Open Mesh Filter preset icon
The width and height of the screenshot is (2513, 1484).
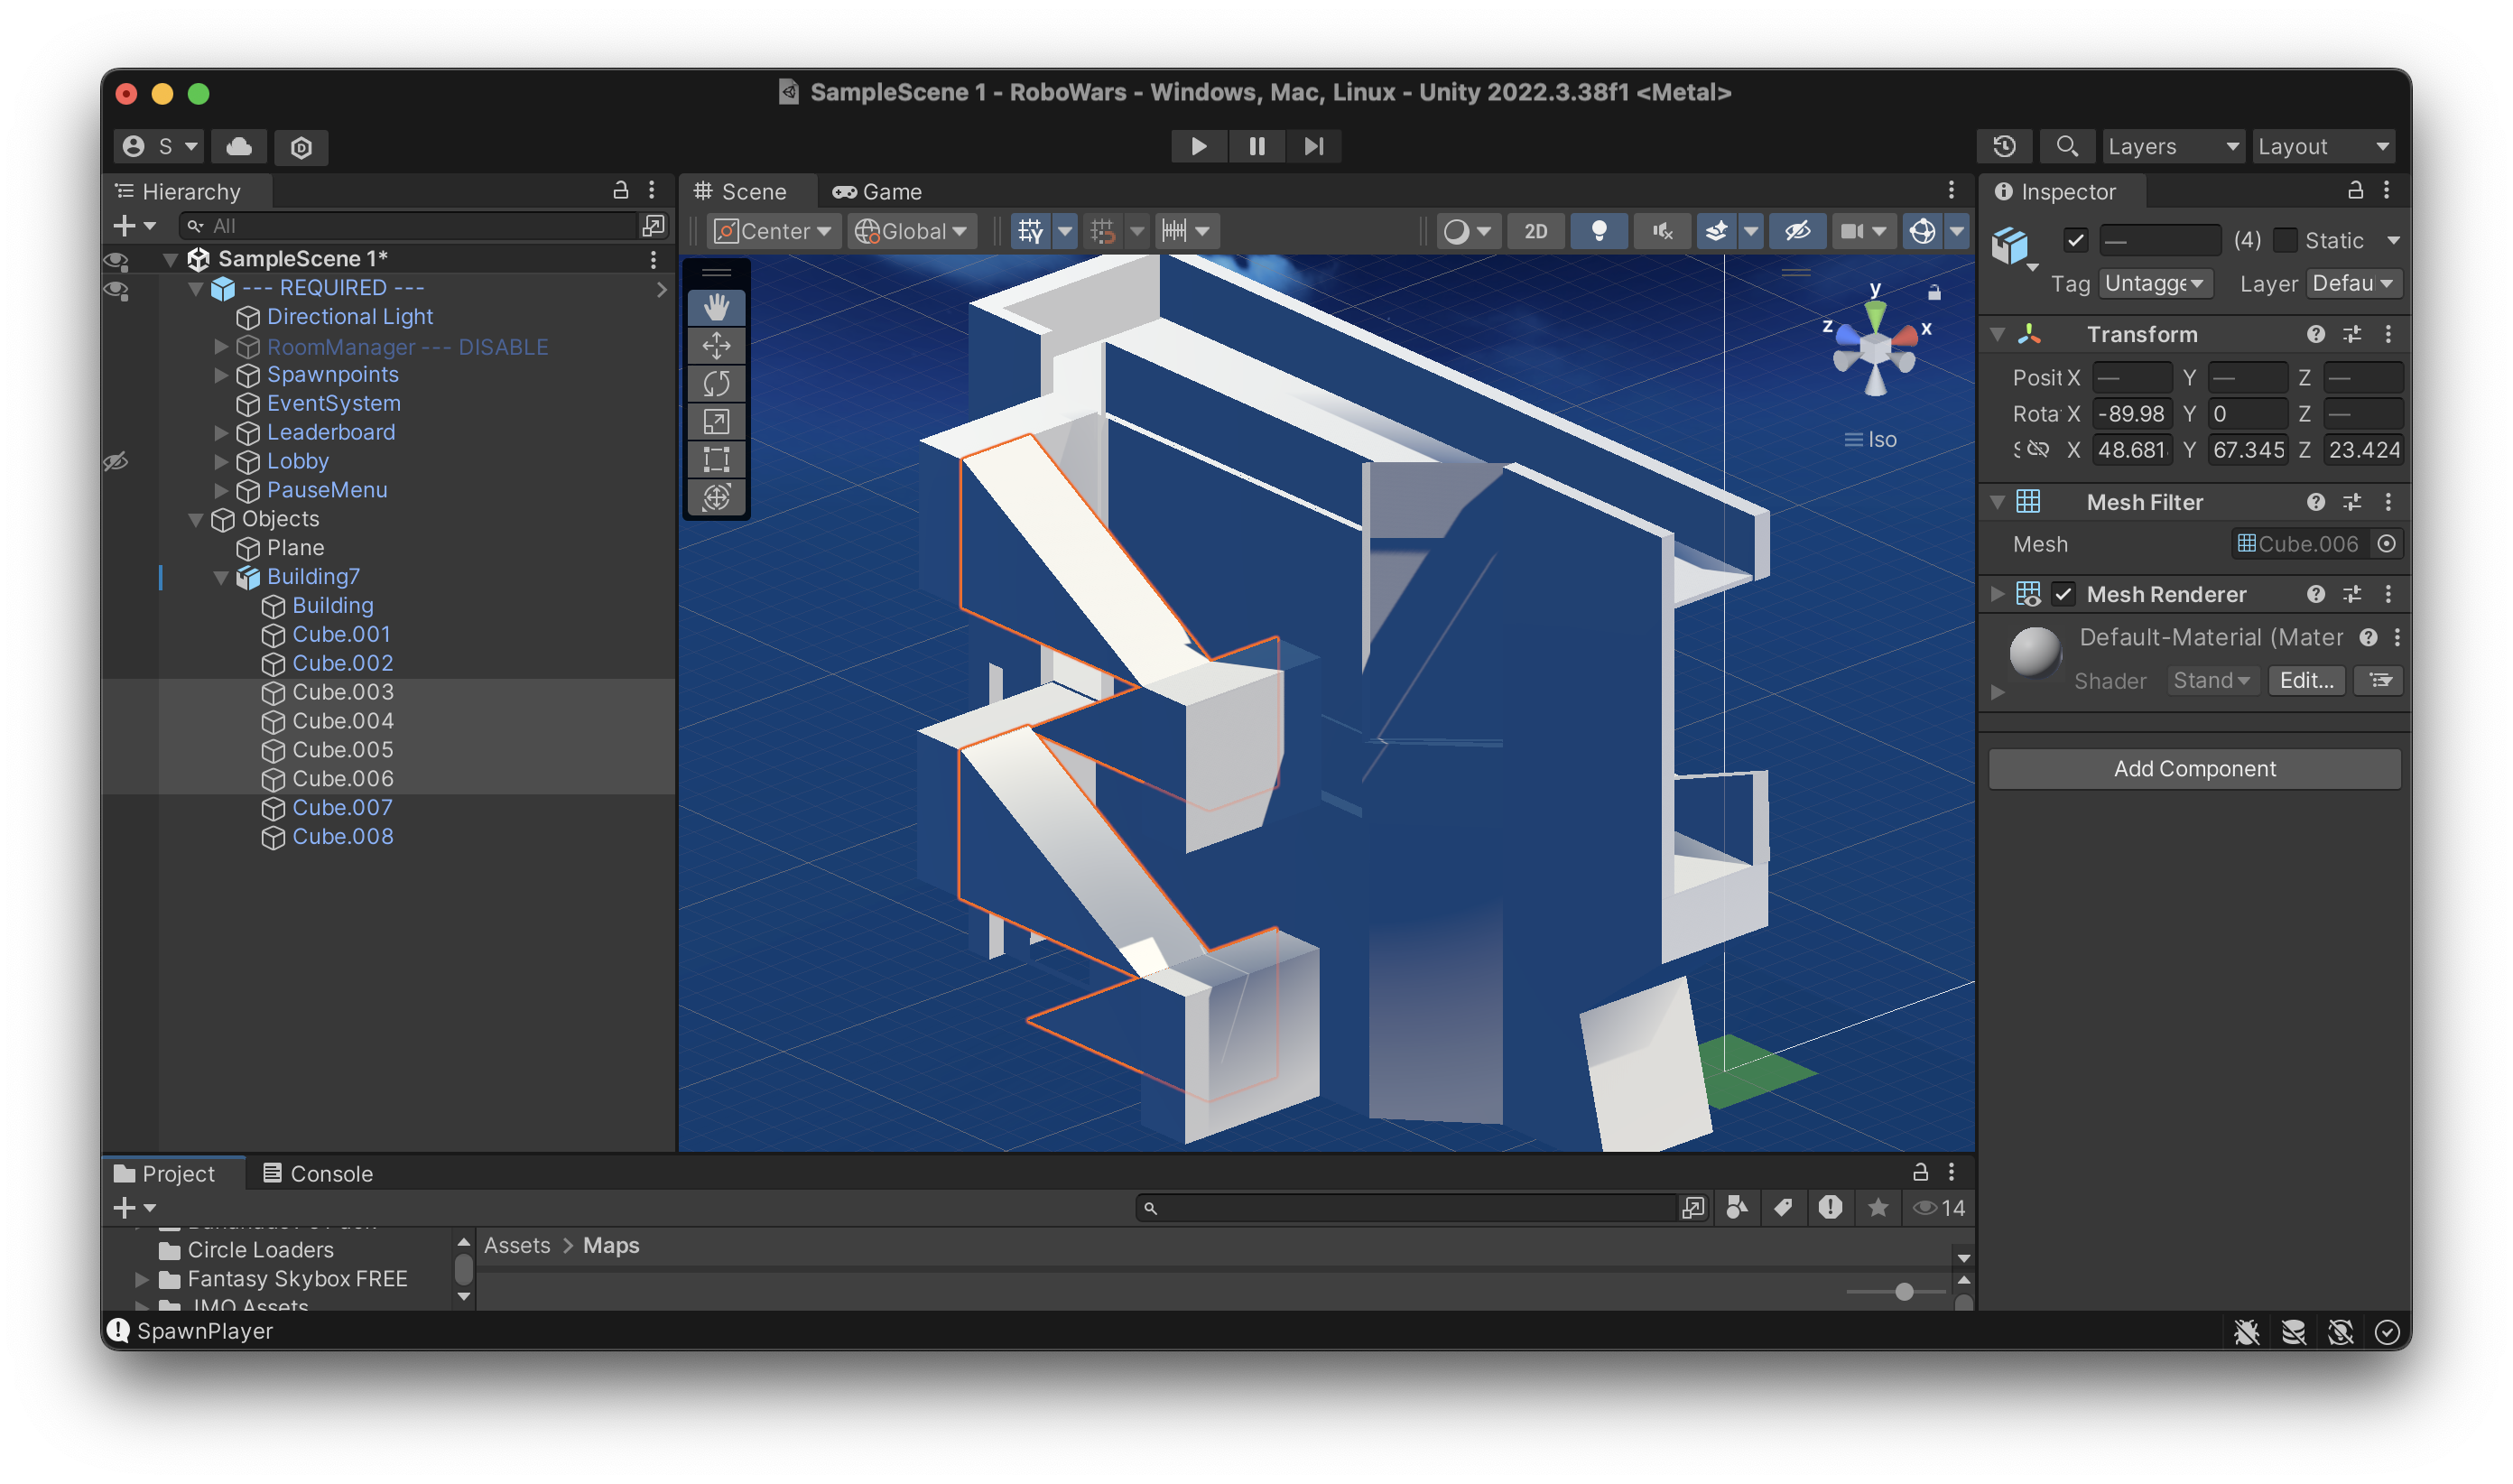coord(2352,502)
